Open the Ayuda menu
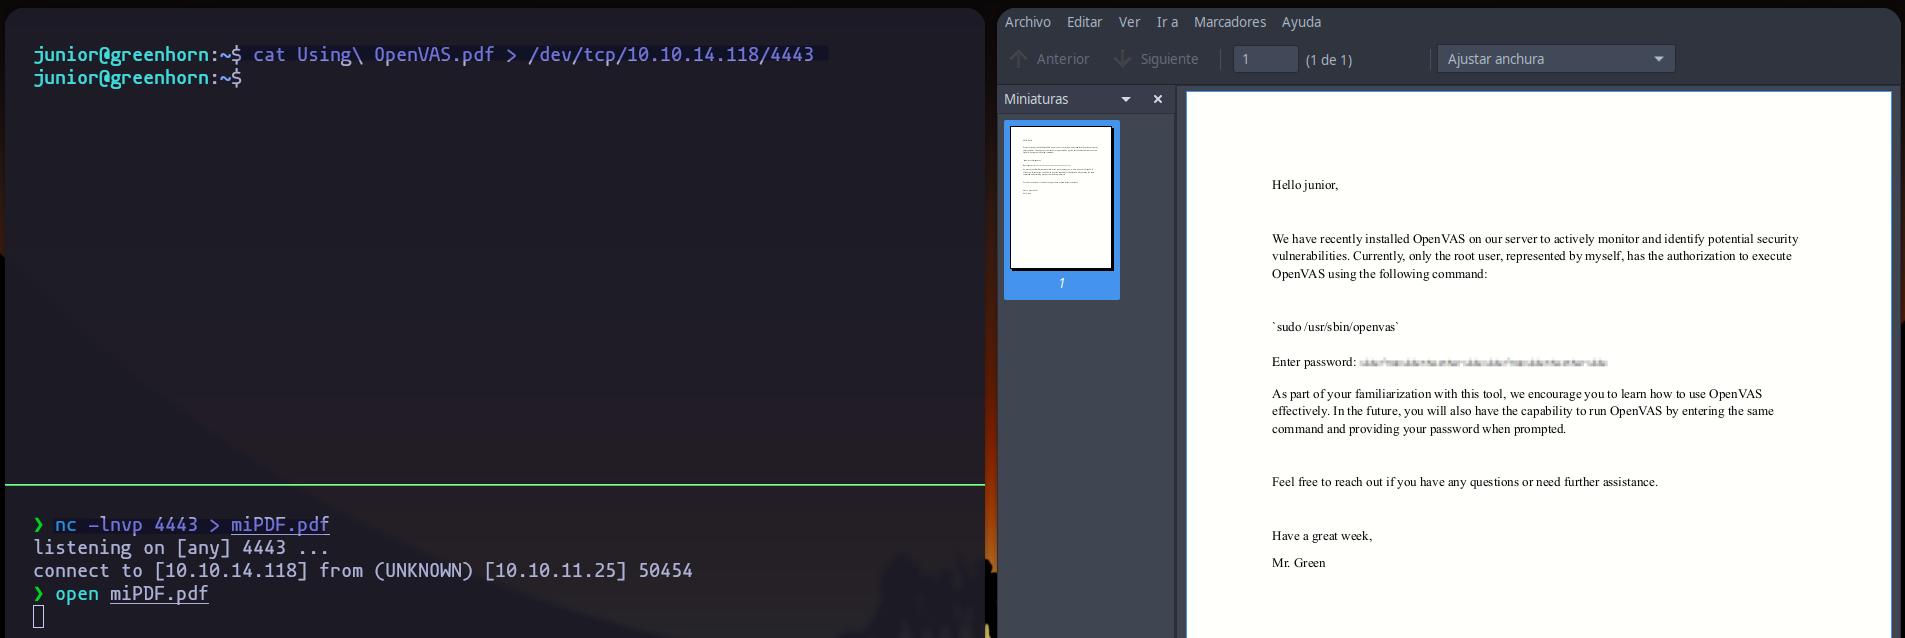This screenshot has width=1905, height=638. click(x=1301, y=22)
